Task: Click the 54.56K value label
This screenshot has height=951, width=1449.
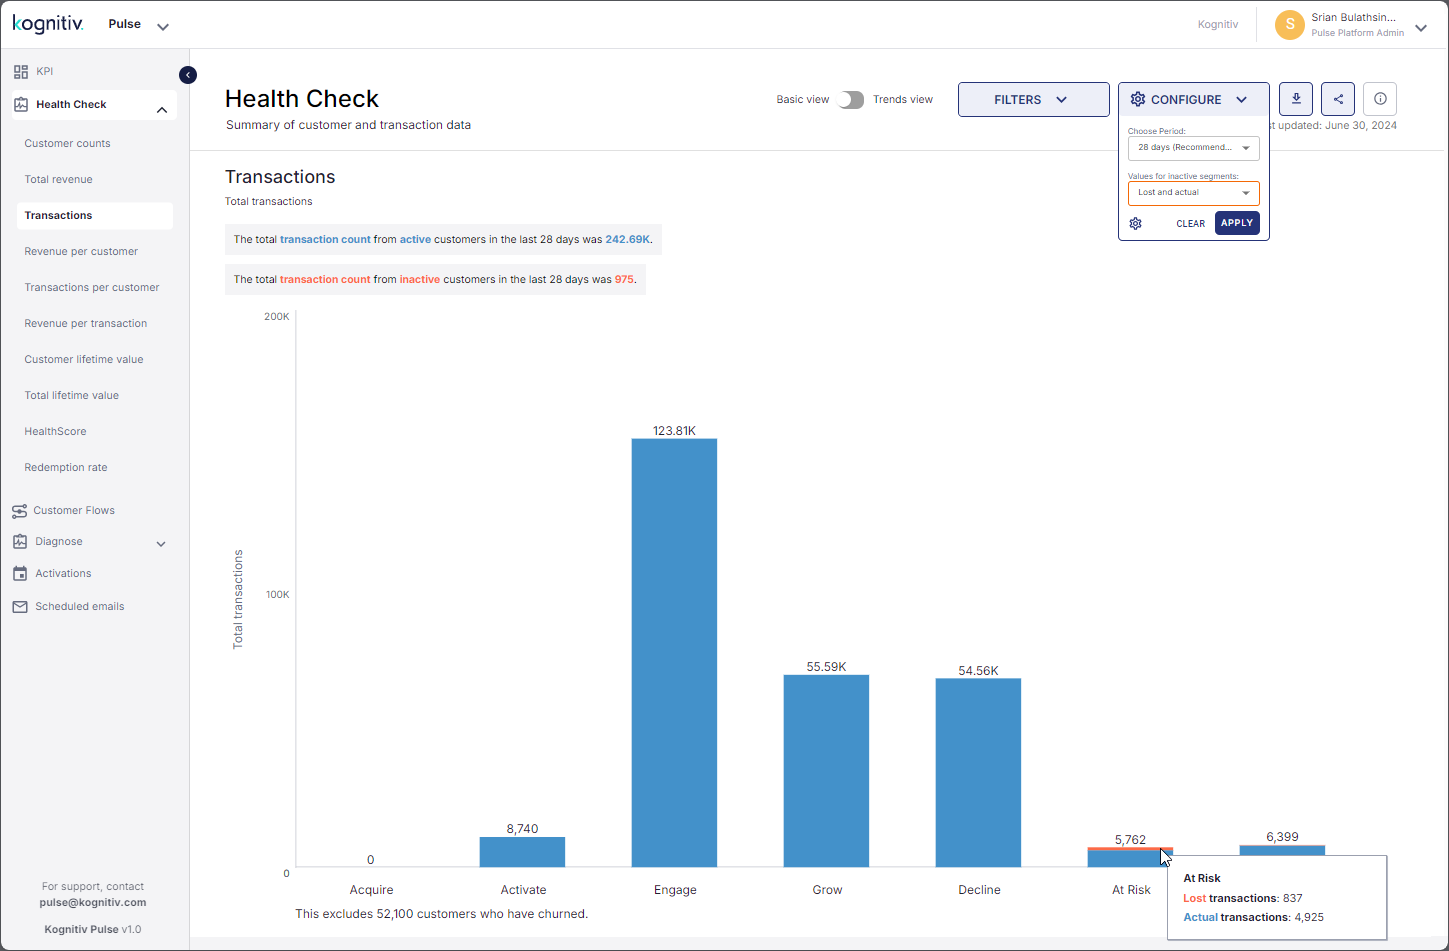Action: click(978, 671)
